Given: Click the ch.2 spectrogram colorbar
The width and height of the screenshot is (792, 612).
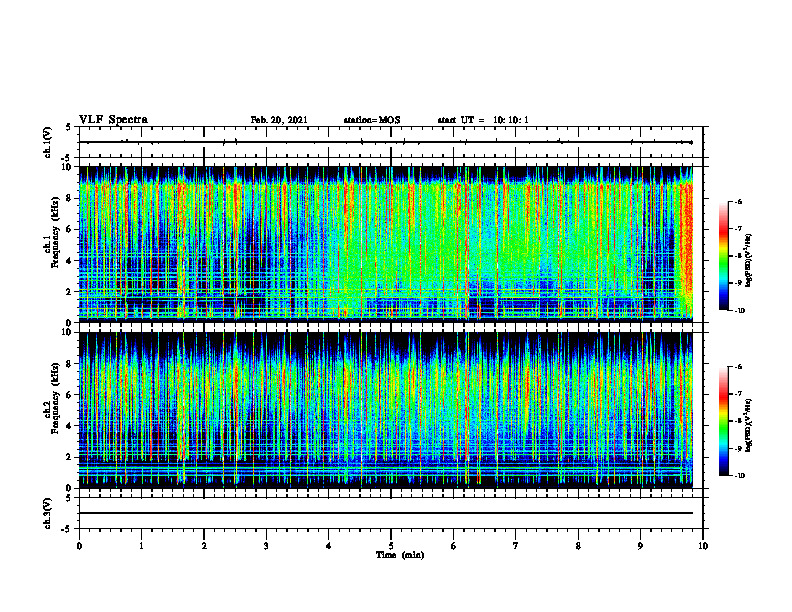Looking at the screenshot, I should pyautogui.click(x=723, y=421).
